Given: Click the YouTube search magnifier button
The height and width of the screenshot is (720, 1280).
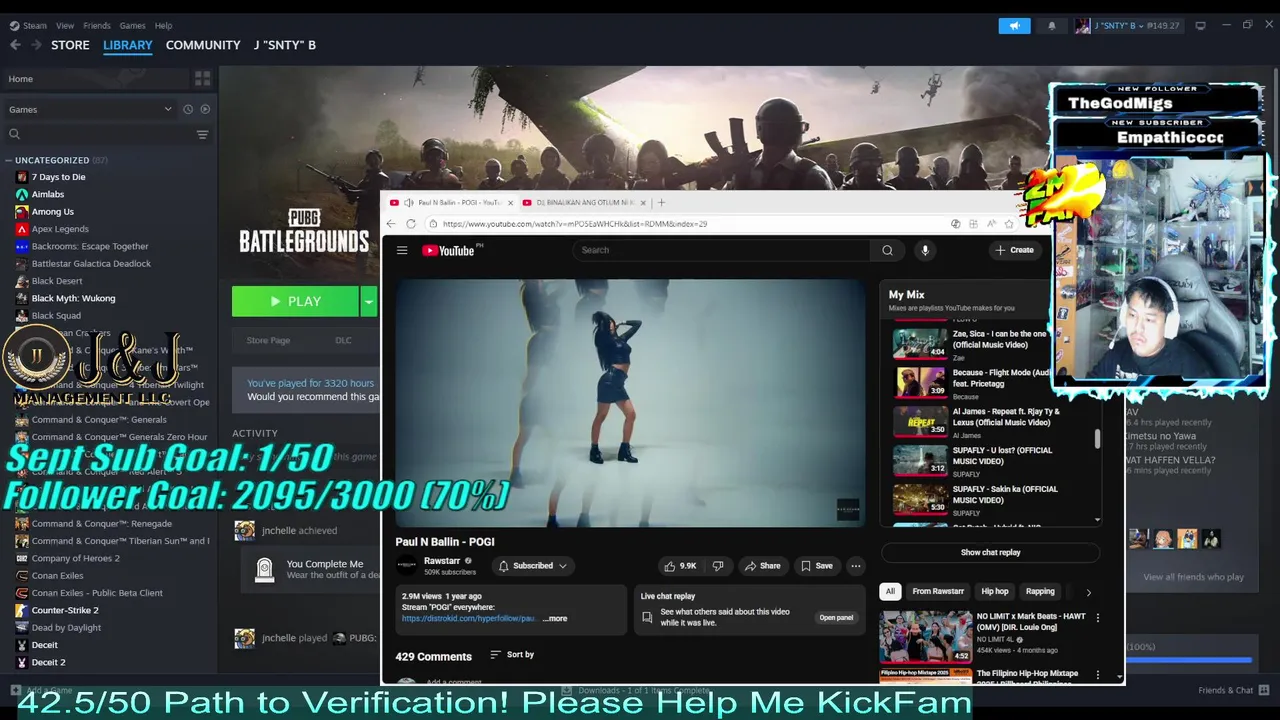Looking at the screenshot, I should tap(887, 250).
